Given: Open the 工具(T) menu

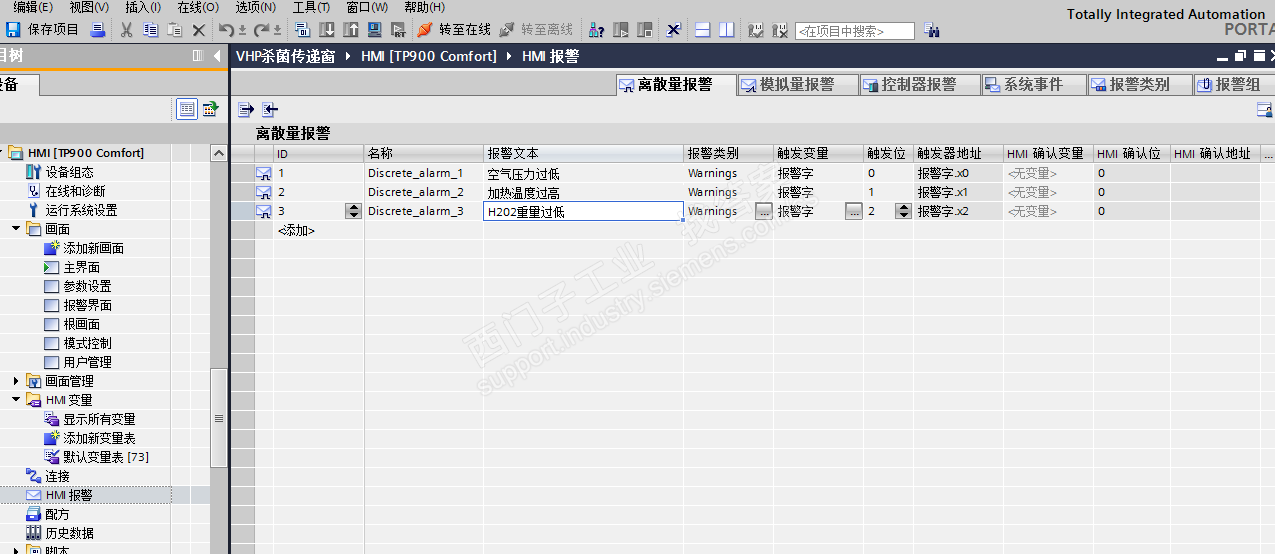Looking at the screenshot, I should tap(311, 7).
